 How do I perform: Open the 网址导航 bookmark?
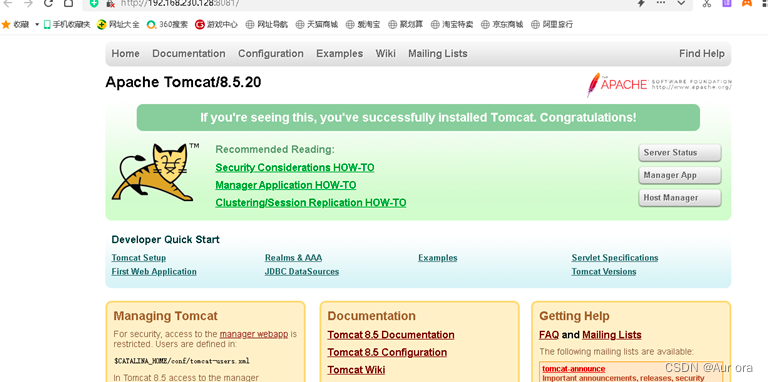tap(266, 24)
